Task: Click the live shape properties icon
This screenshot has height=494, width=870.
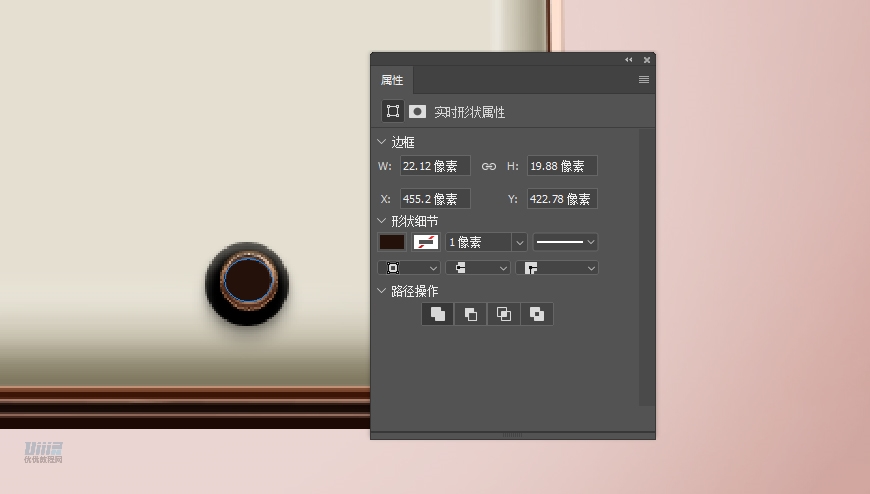Action: point(392,111)
